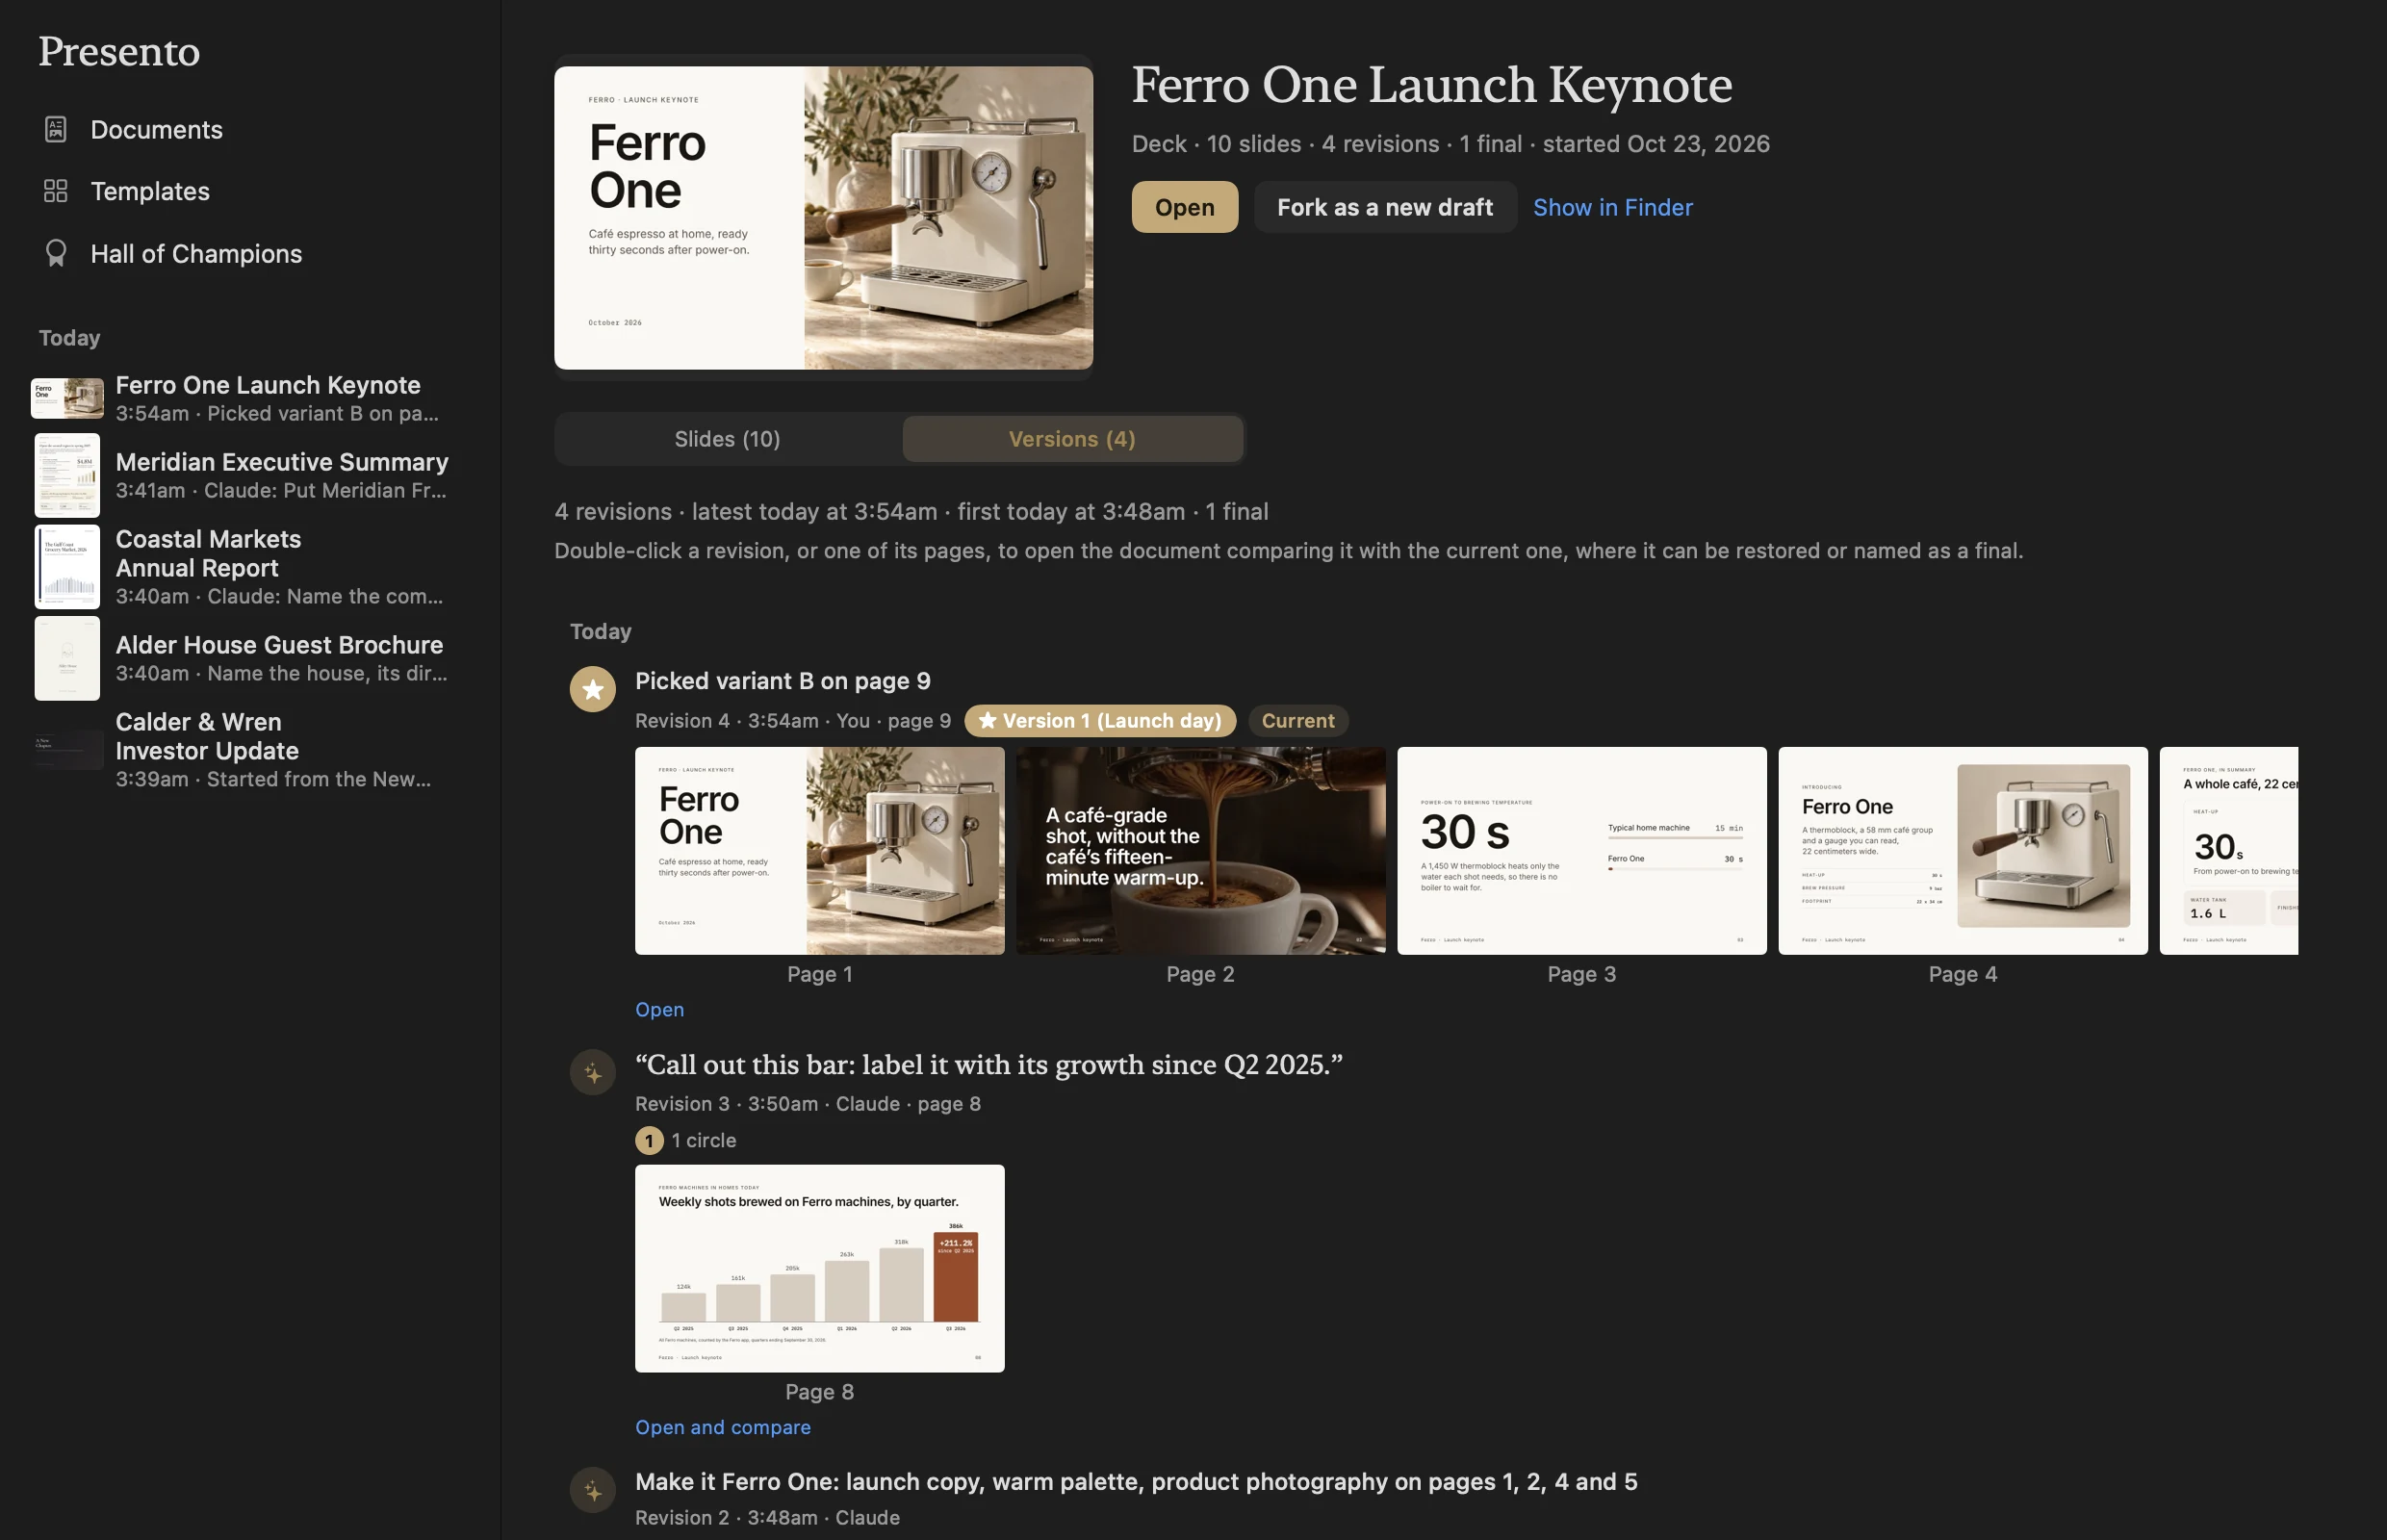Select Meridian Executive Summary document
2387x1540 pixels.
coord(250,475)
